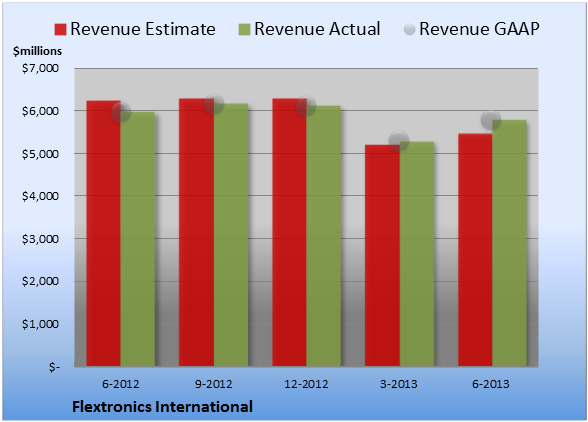Image resolution: width=588 pixels, height=422 pixels.
Task: Click the 6-2013 quarter label
Action: coord(491,384)
